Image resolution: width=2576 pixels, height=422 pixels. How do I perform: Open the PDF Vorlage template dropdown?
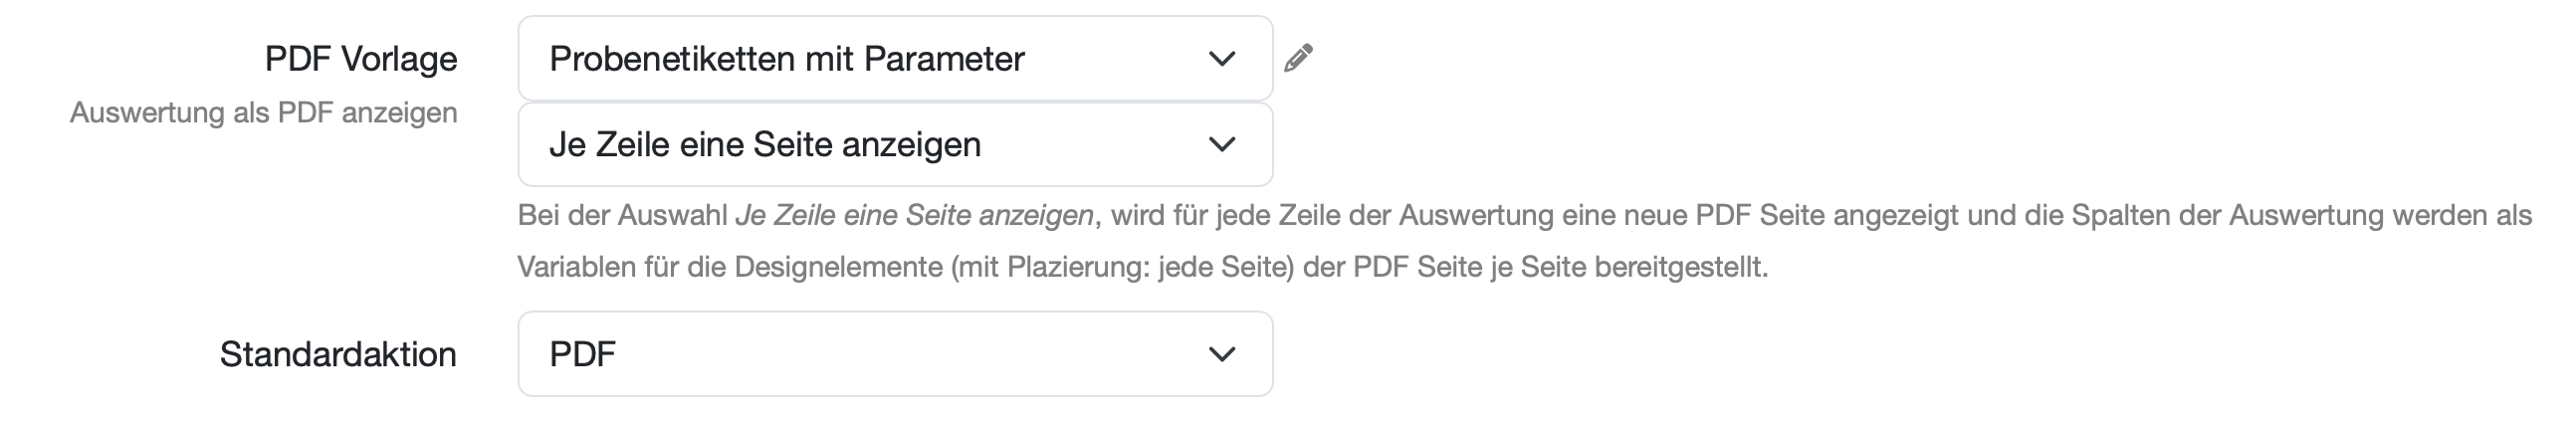(x=895, y=58)
